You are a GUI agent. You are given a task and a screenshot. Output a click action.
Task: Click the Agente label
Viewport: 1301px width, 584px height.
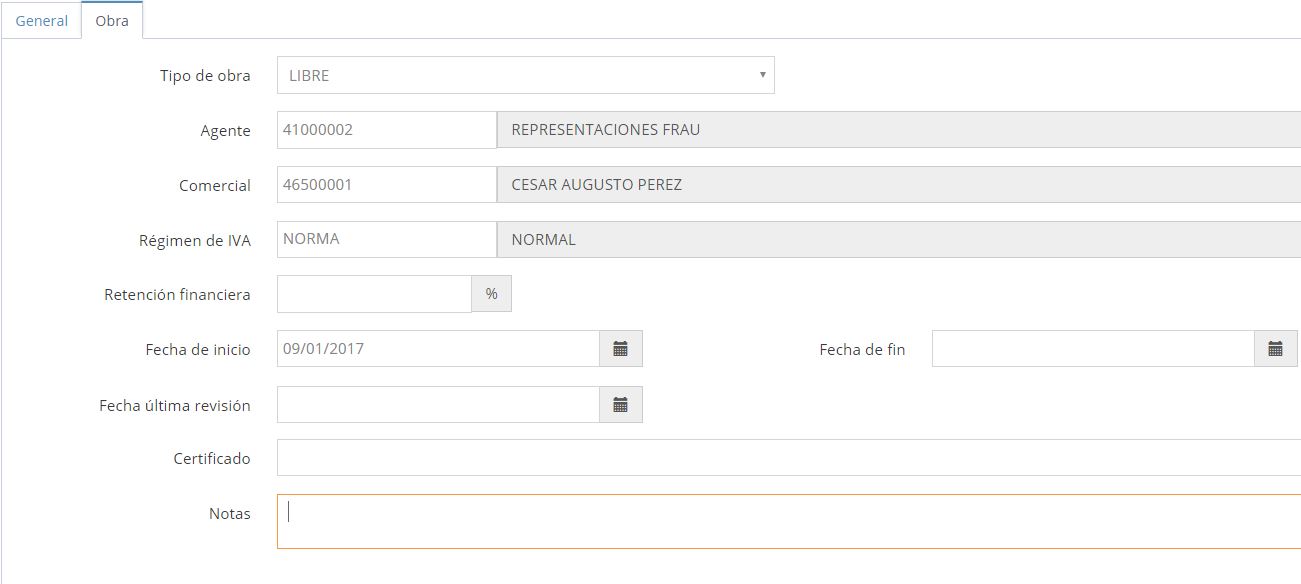pyautogui.click(x=225, y=131)
